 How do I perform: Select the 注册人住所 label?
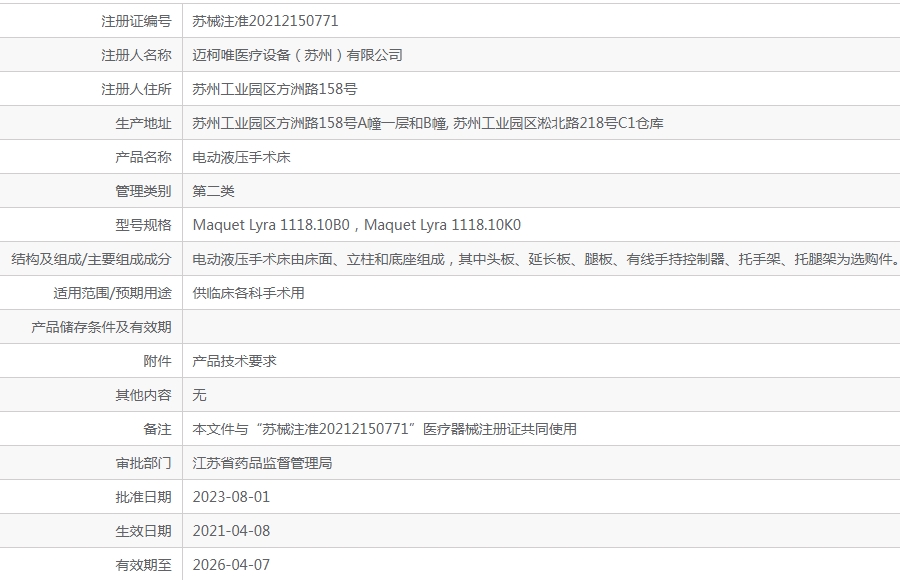136,89
